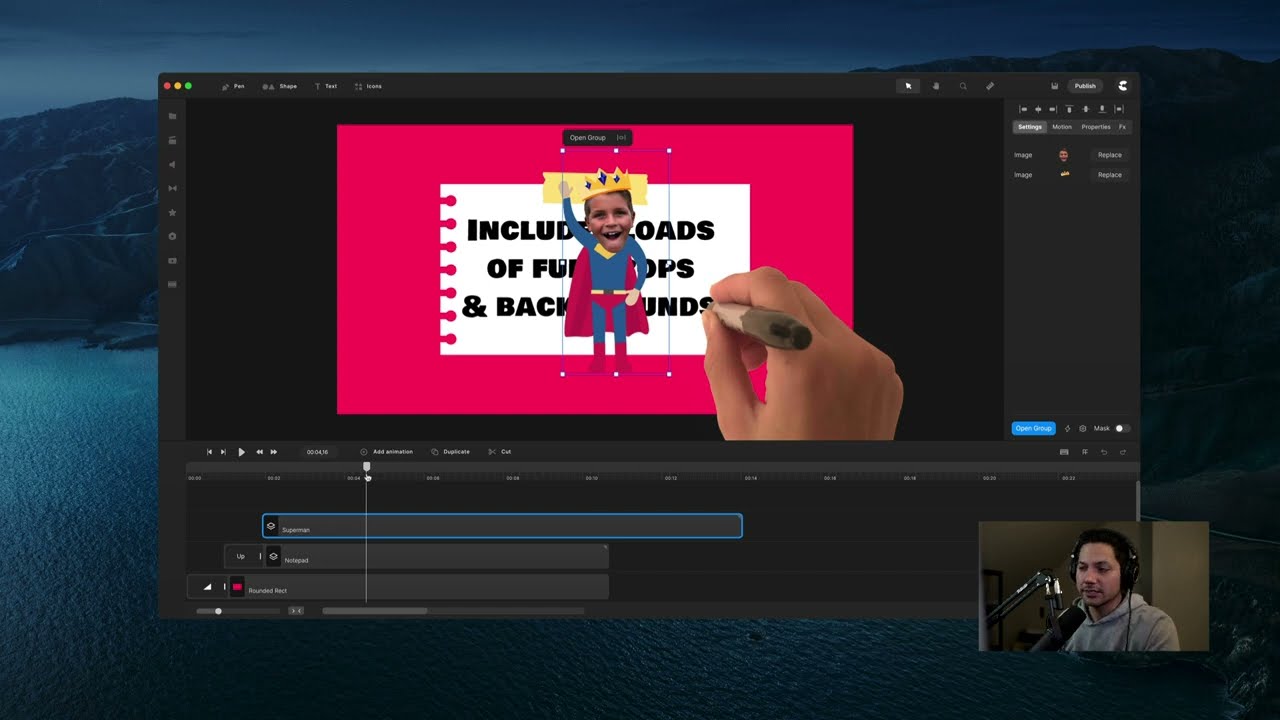Select the Pen tool
Screen dimensions: 1280x720
coord(233,86)
